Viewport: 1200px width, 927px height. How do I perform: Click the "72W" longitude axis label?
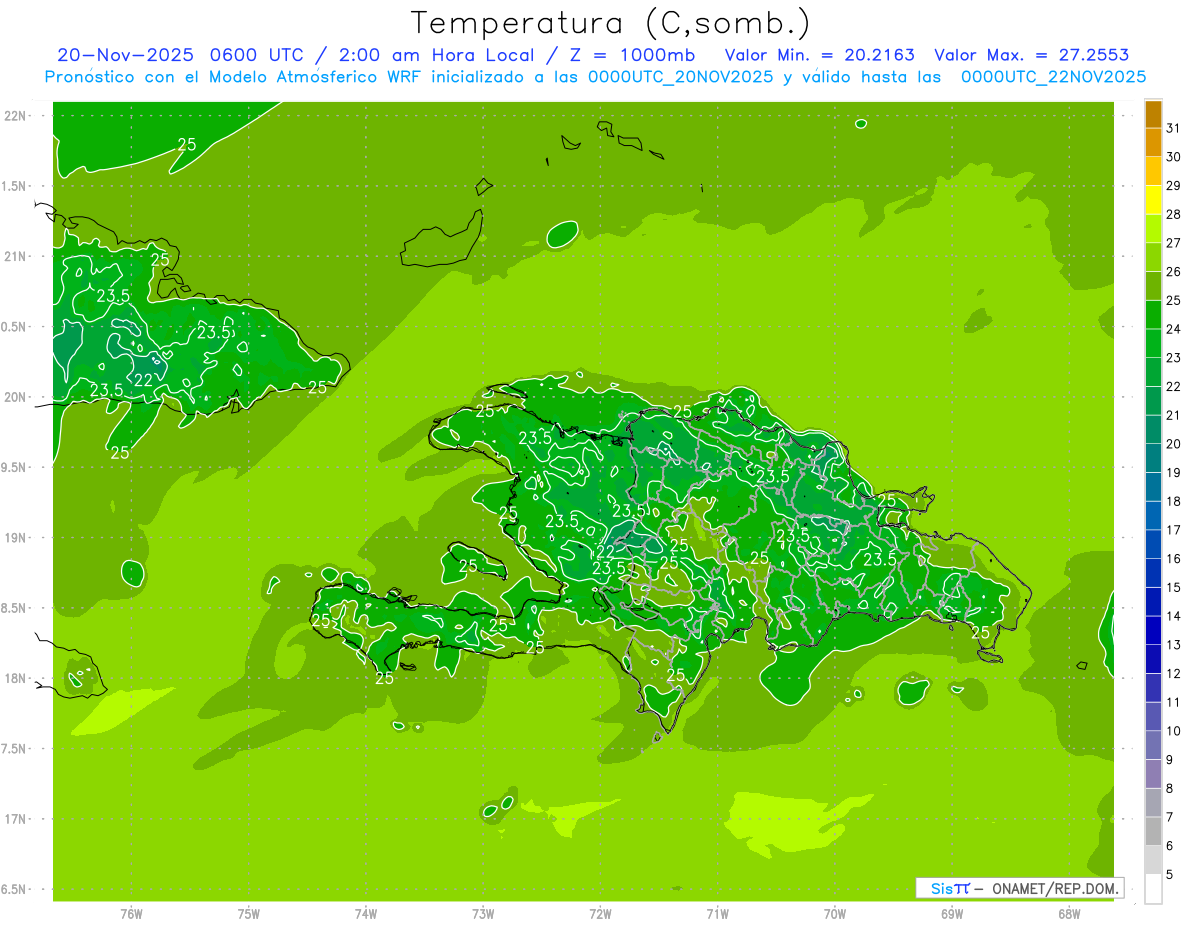coord(600,913)
